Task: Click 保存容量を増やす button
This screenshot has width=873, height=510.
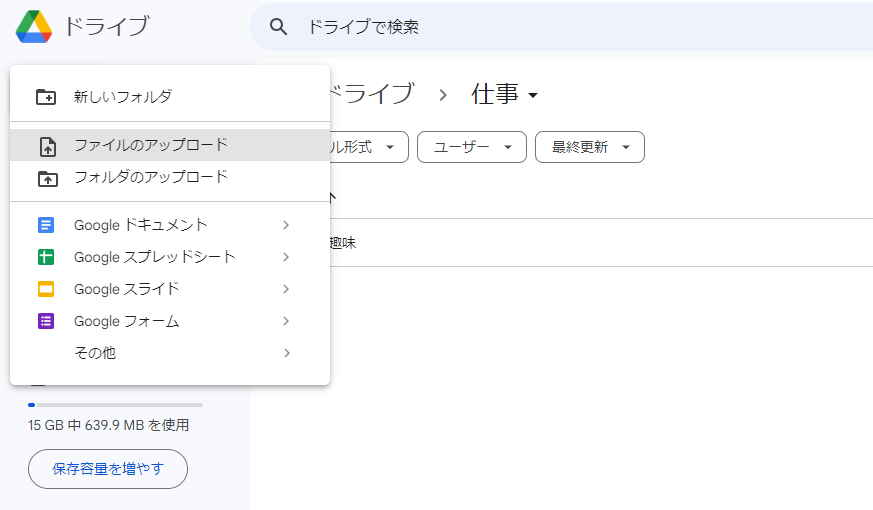Action: click(108, 469)
